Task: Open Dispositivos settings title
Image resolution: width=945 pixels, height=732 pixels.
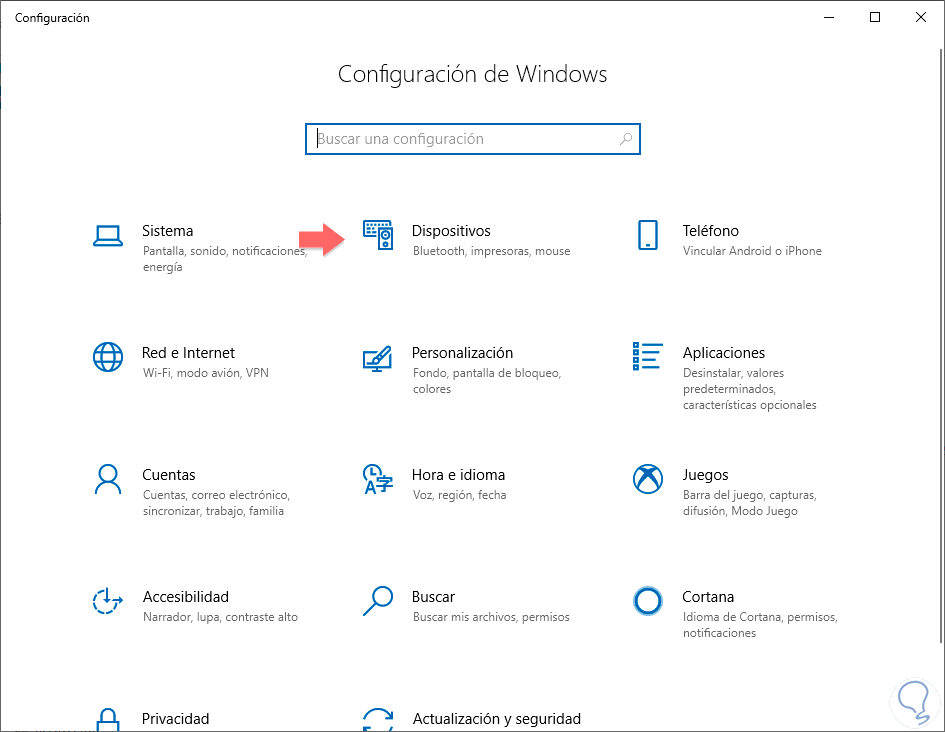Action: tap(451, 231)
